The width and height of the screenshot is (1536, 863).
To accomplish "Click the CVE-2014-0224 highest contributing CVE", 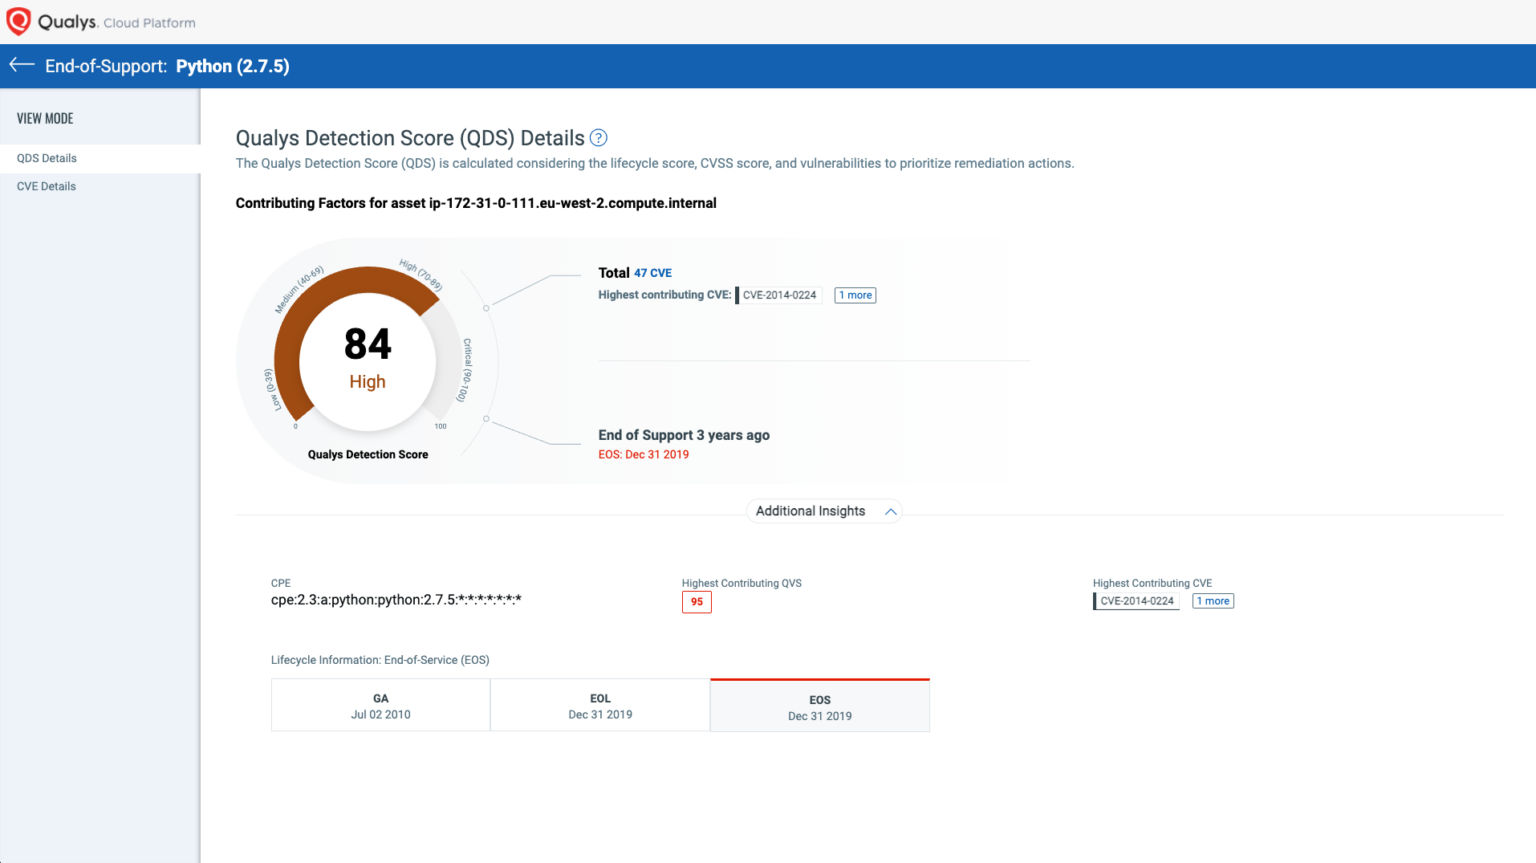I will [779, 295].
